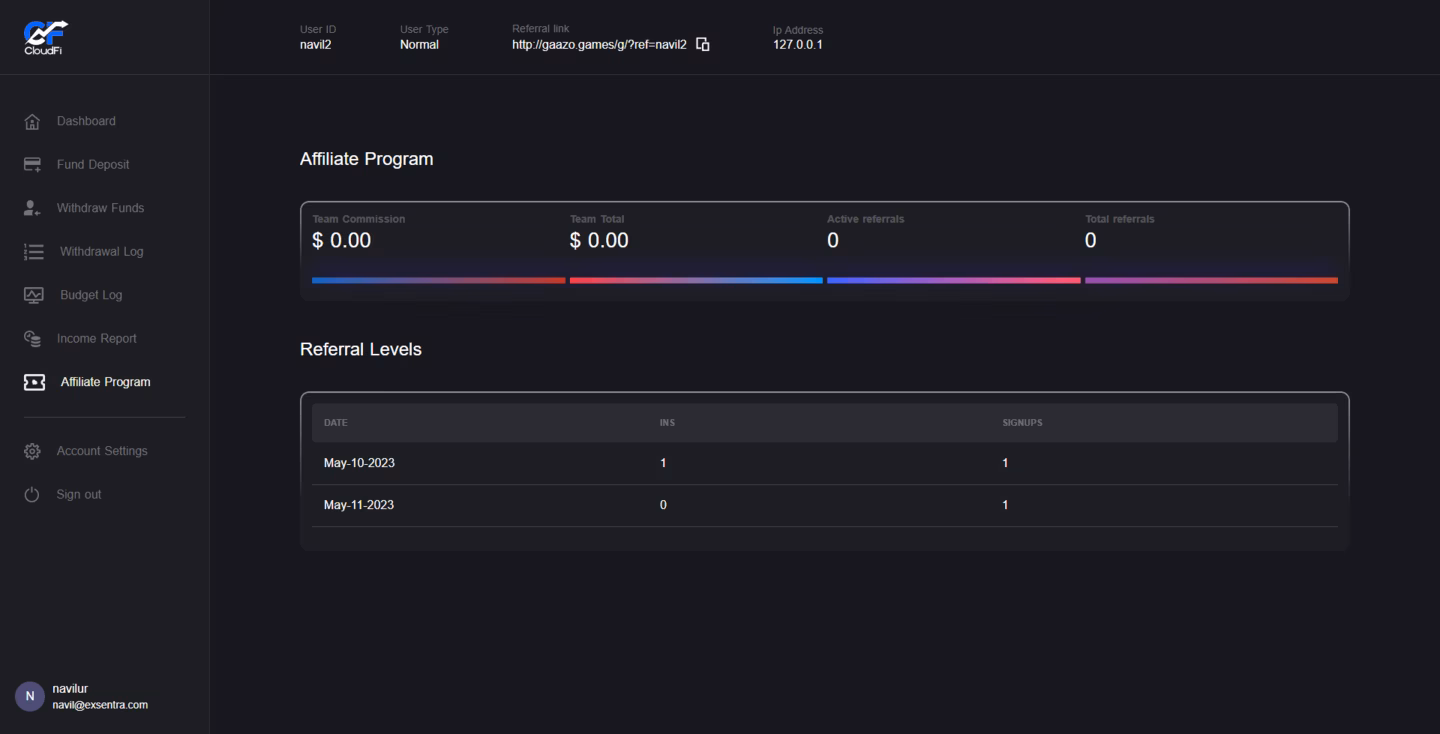The height and width of the screenshot is (734, 1440).
Task: Open the Income Report page
Action: tap(96, 339)
